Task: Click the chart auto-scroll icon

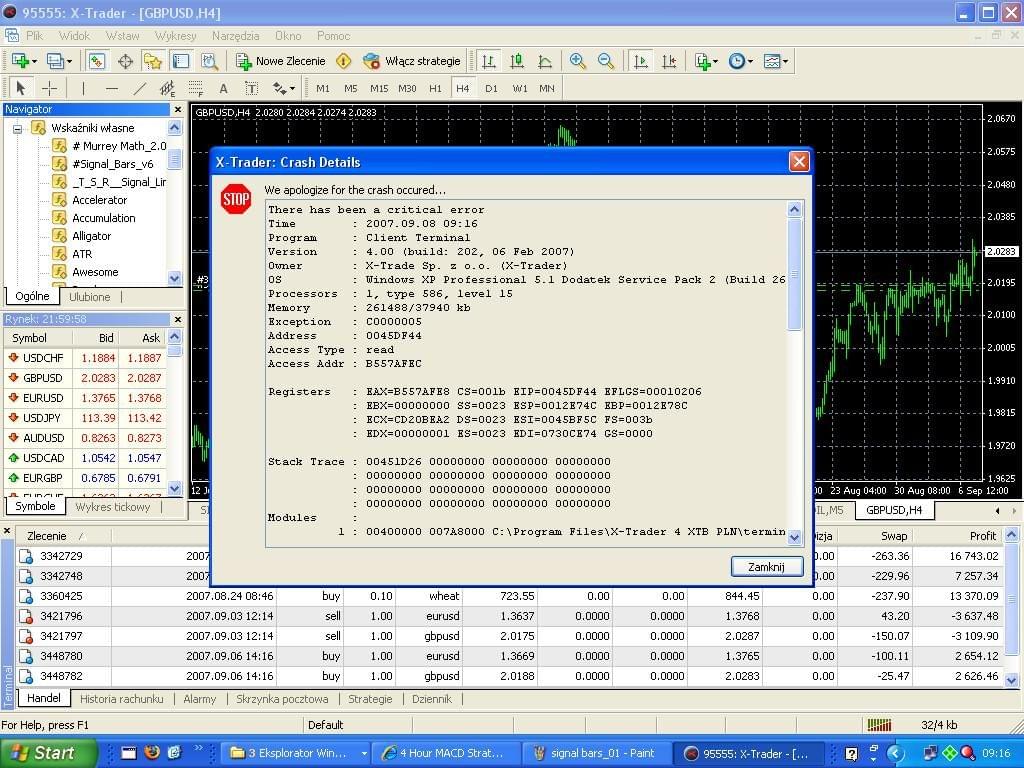Action: tap(641, 61)
